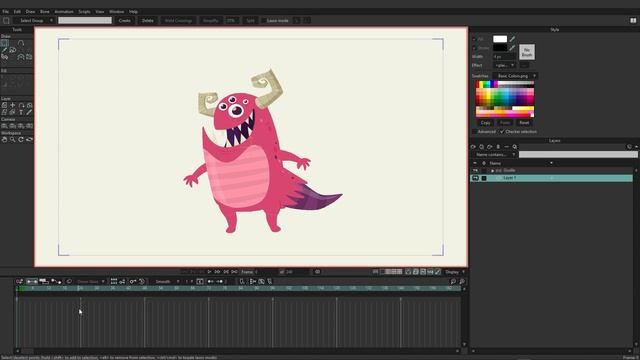The height and width of the screenshot is (360, 640).
Task: Select the Track Camera tool
Action: [4, 126]
